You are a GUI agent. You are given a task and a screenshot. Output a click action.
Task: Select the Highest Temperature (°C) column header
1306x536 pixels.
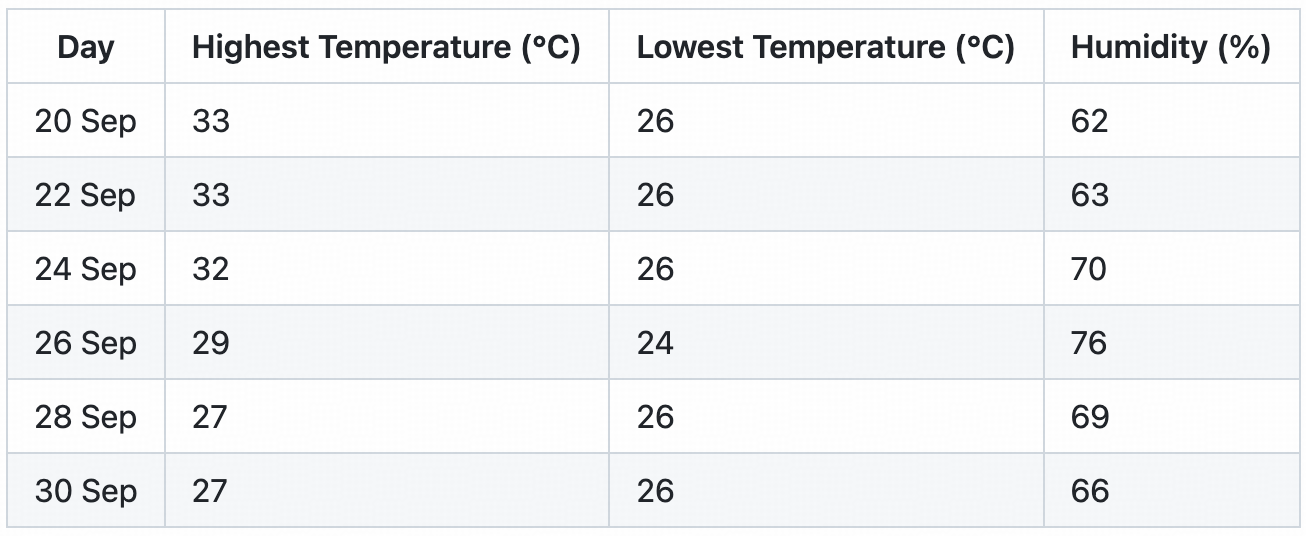coord(386,47)
